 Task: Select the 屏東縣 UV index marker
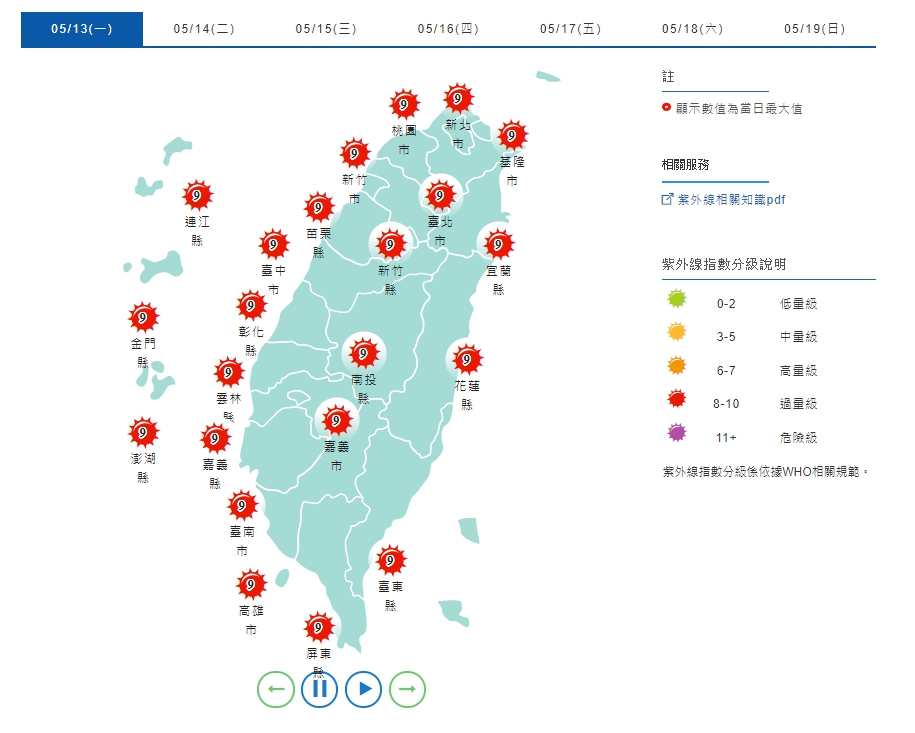(319, 627)
